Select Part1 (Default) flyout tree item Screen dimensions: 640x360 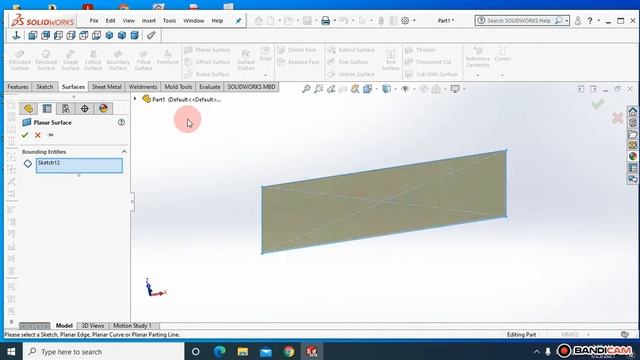tap(182, 99)
